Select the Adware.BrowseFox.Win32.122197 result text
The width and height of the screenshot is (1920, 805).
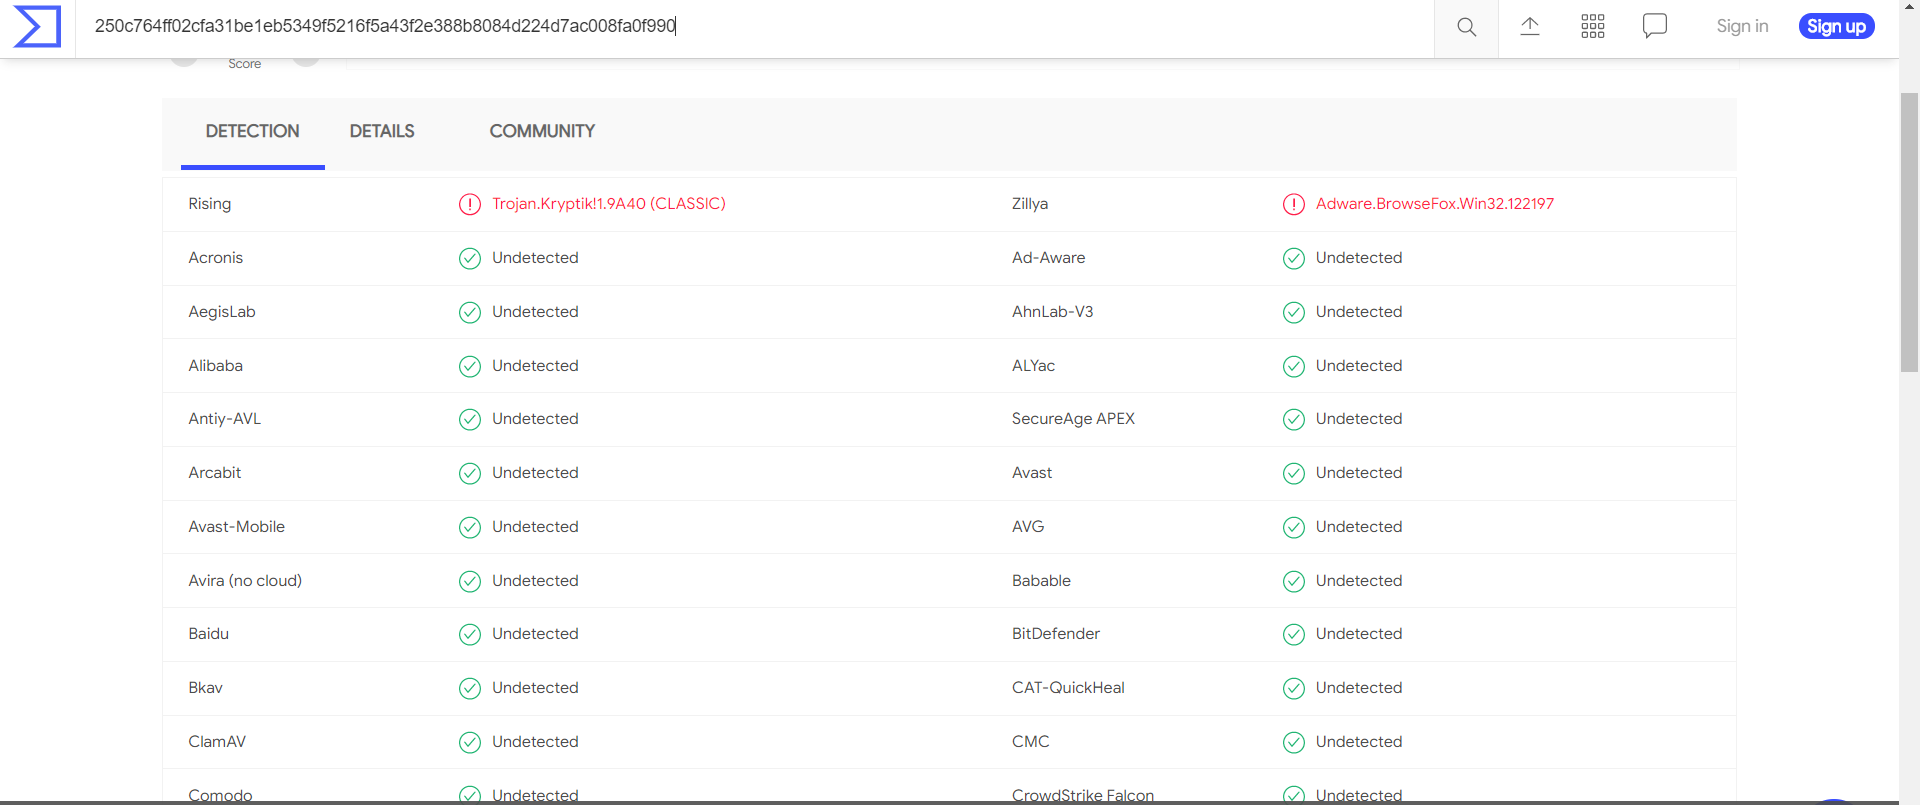click(x=1435, y=204)
